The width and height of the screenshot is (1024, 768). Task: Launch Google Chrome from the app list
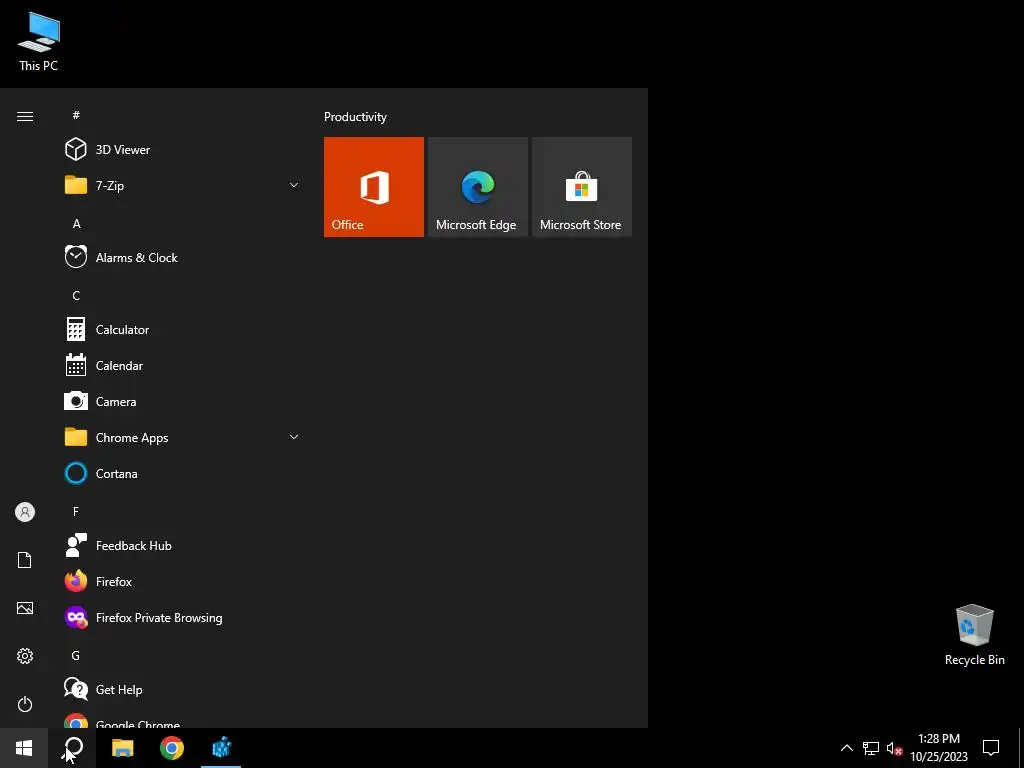[183, 721]
